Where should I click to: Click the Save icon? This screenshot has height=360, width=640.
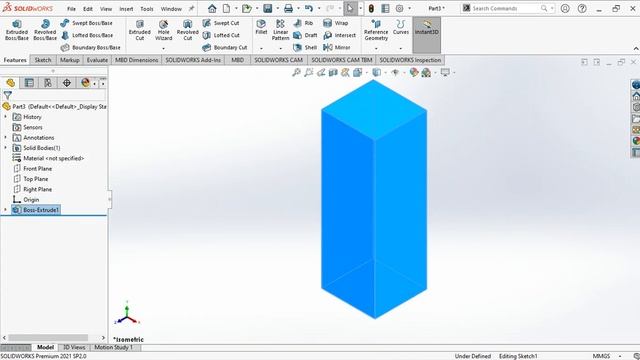(267, 9)
